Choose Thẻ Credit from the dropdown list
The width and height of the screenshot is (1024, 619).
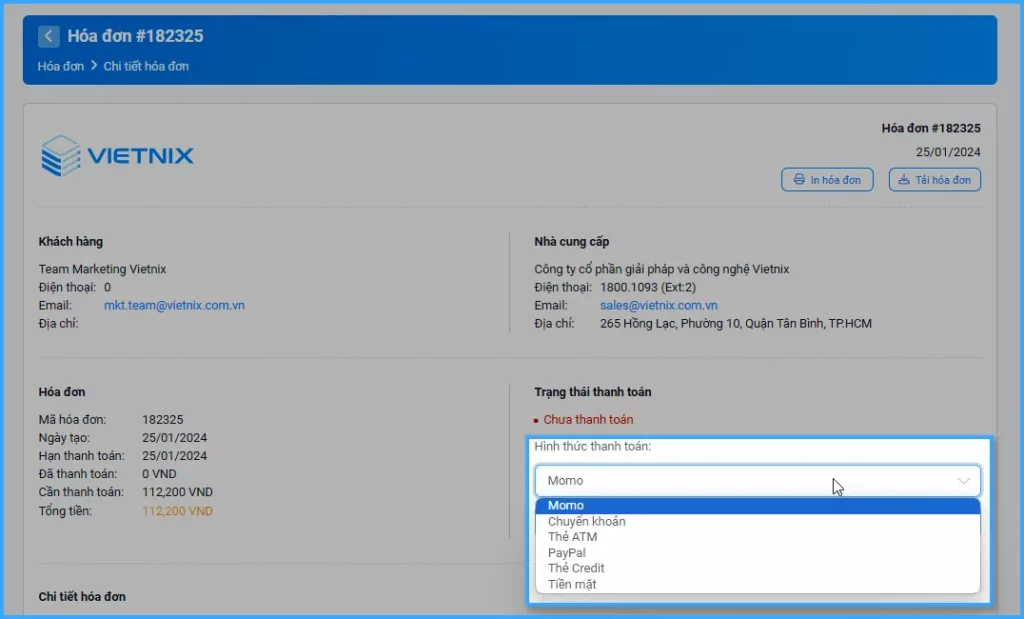coord(576,568)
